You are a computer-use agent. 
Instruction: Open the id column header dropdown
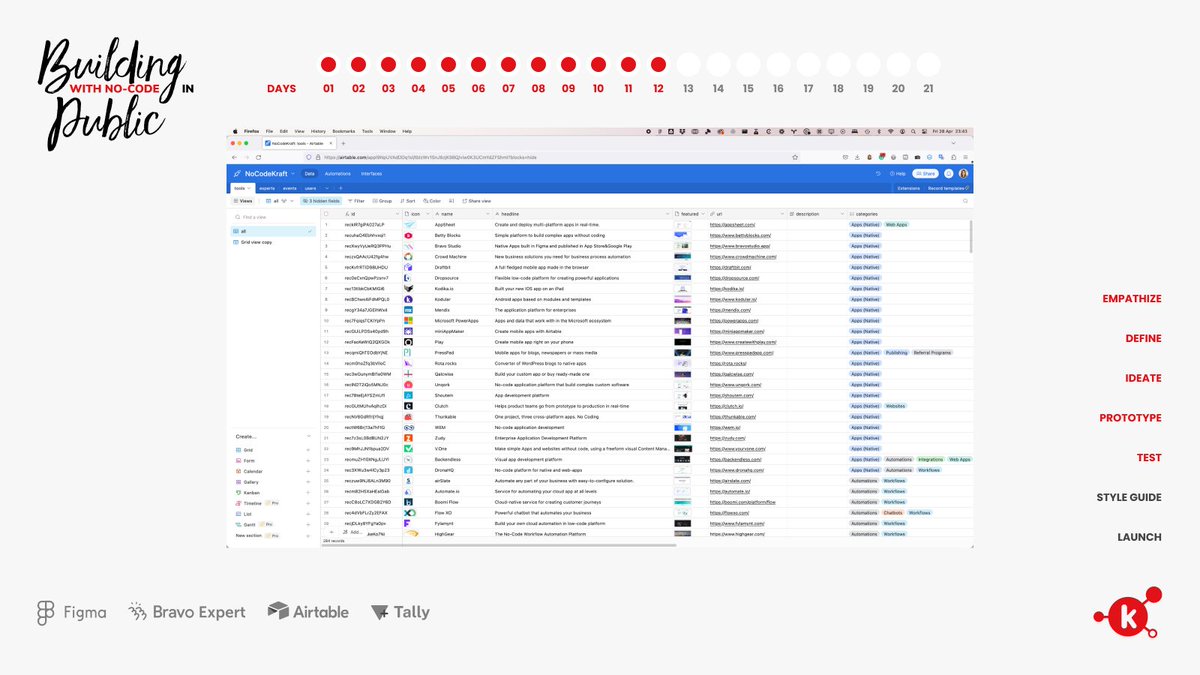point(396,214)
